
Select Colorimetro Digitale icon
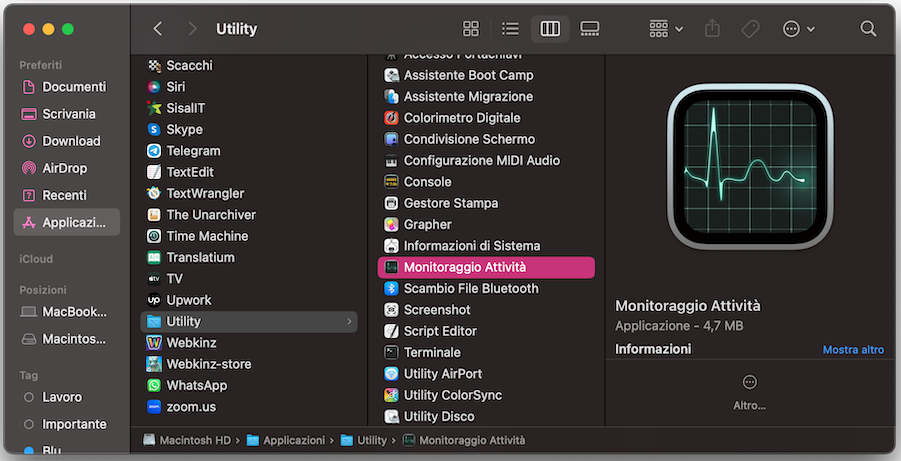click(391, 118)
